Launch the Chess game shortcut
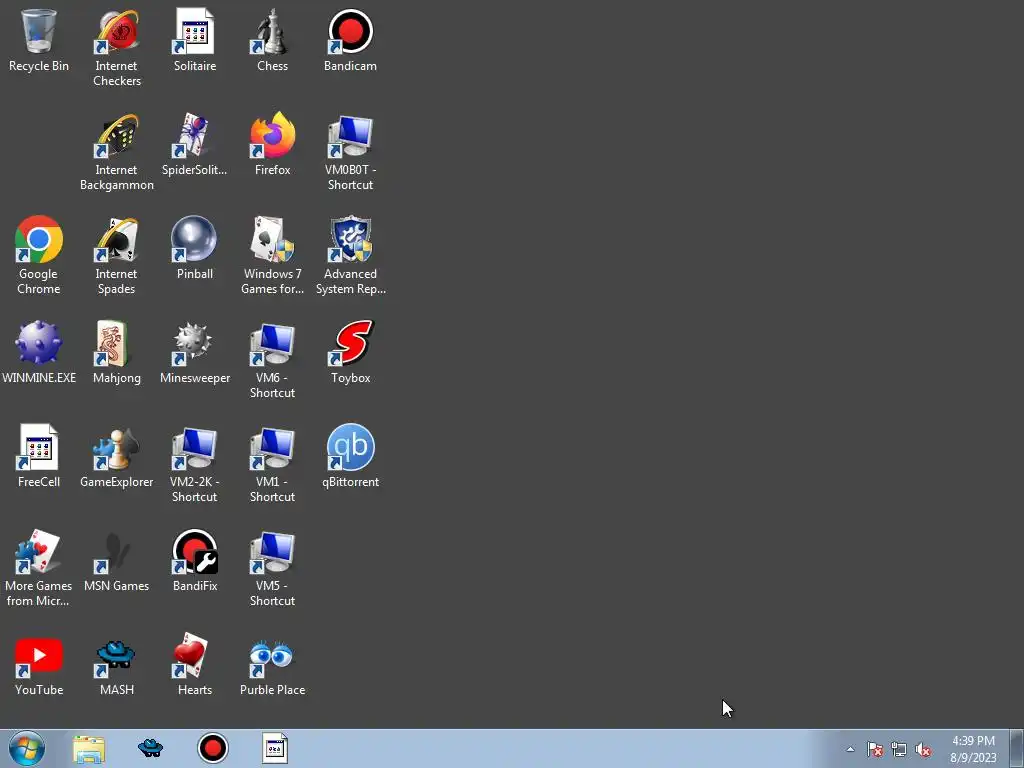 (x=272, y=40)
